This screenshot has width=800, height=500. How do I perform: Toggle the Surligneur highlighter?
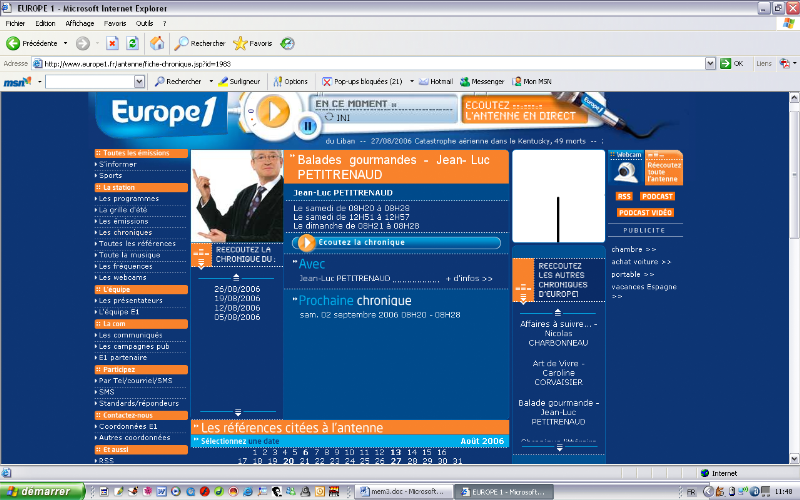point(239,81)
